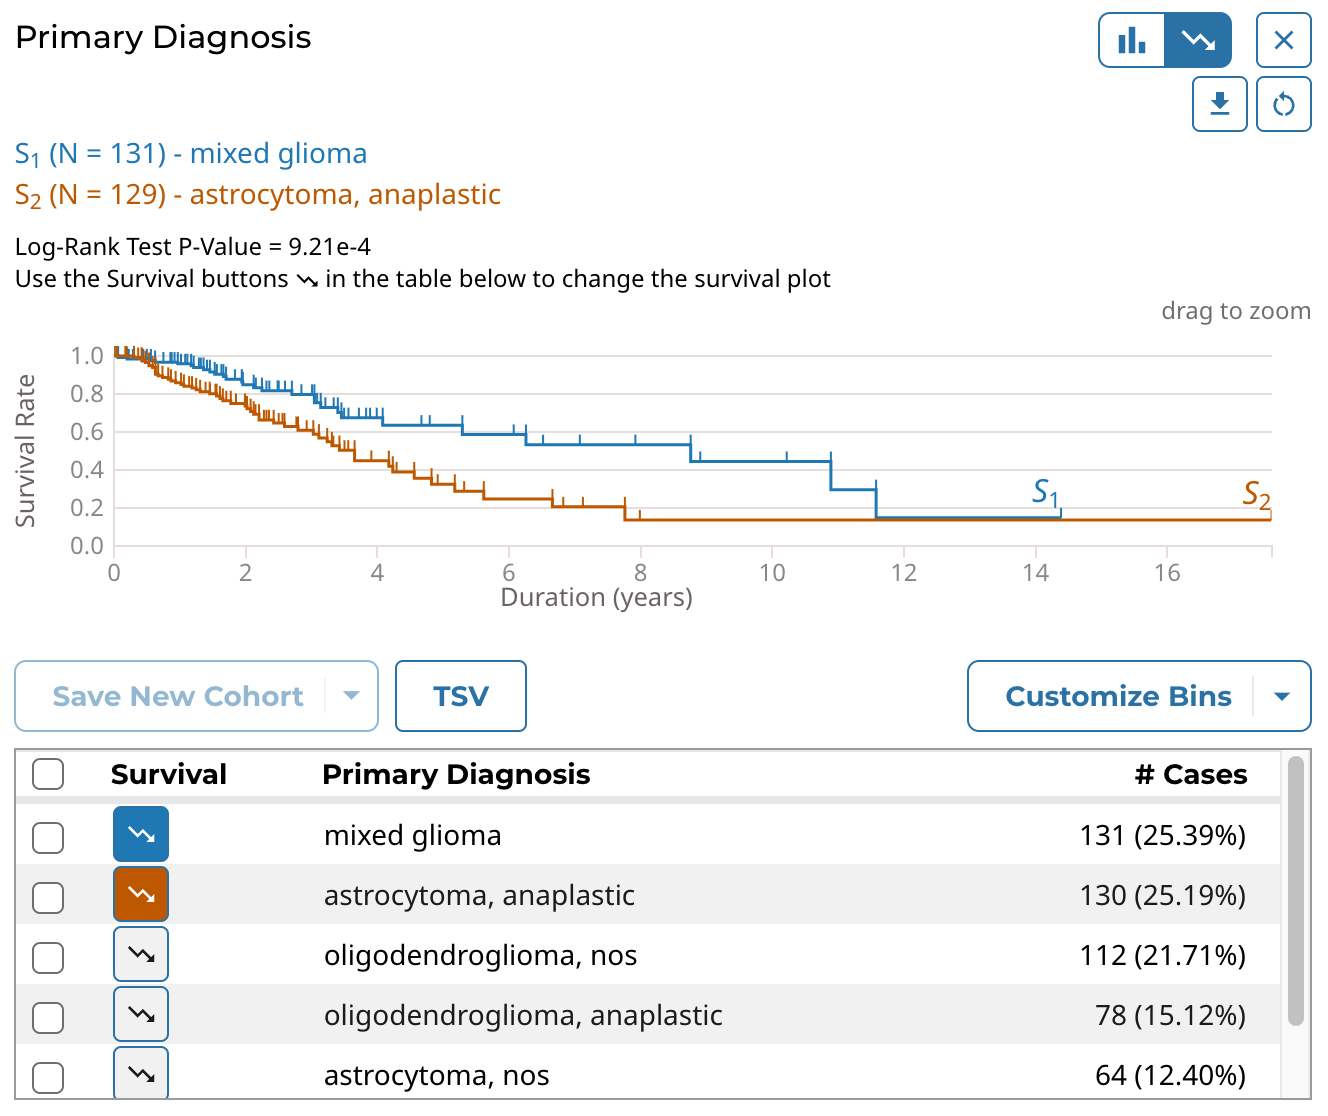Plot survival for oligodendroglioma, anaplastic
Screen dimensions: 1328x1116
pyautogui.click(x=141, y=1015)
